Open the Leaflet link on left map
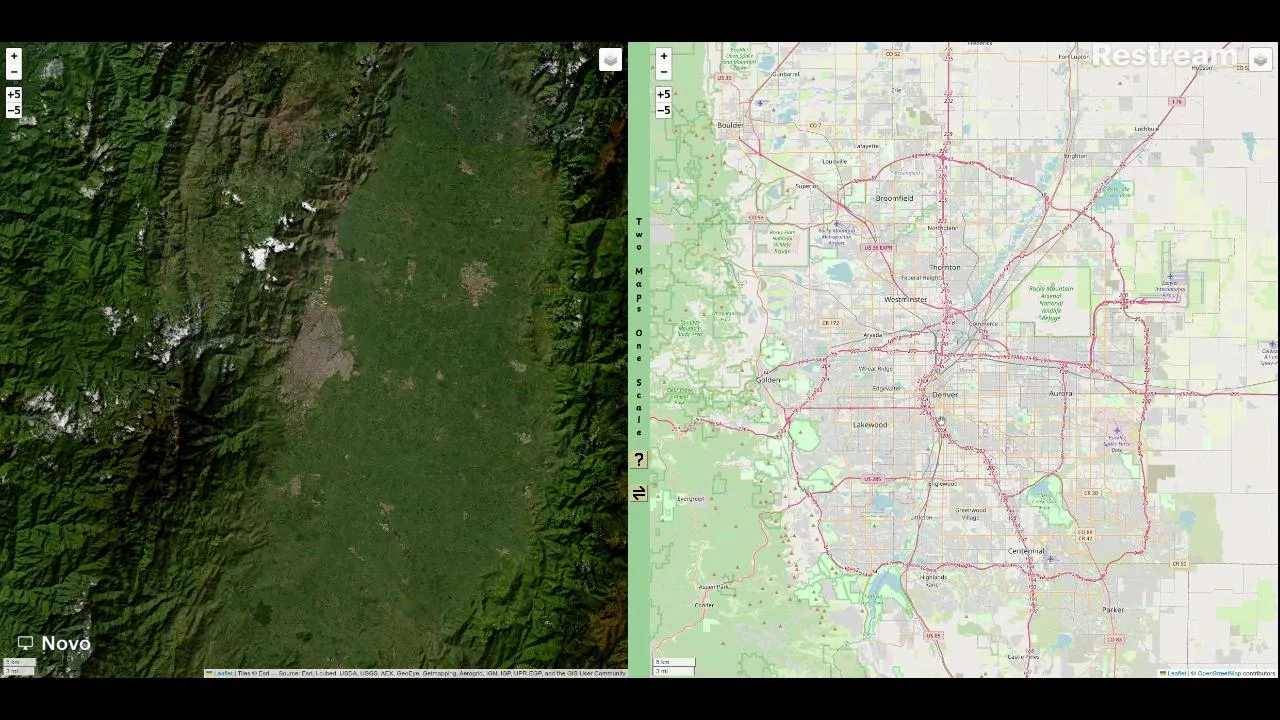 223,673
